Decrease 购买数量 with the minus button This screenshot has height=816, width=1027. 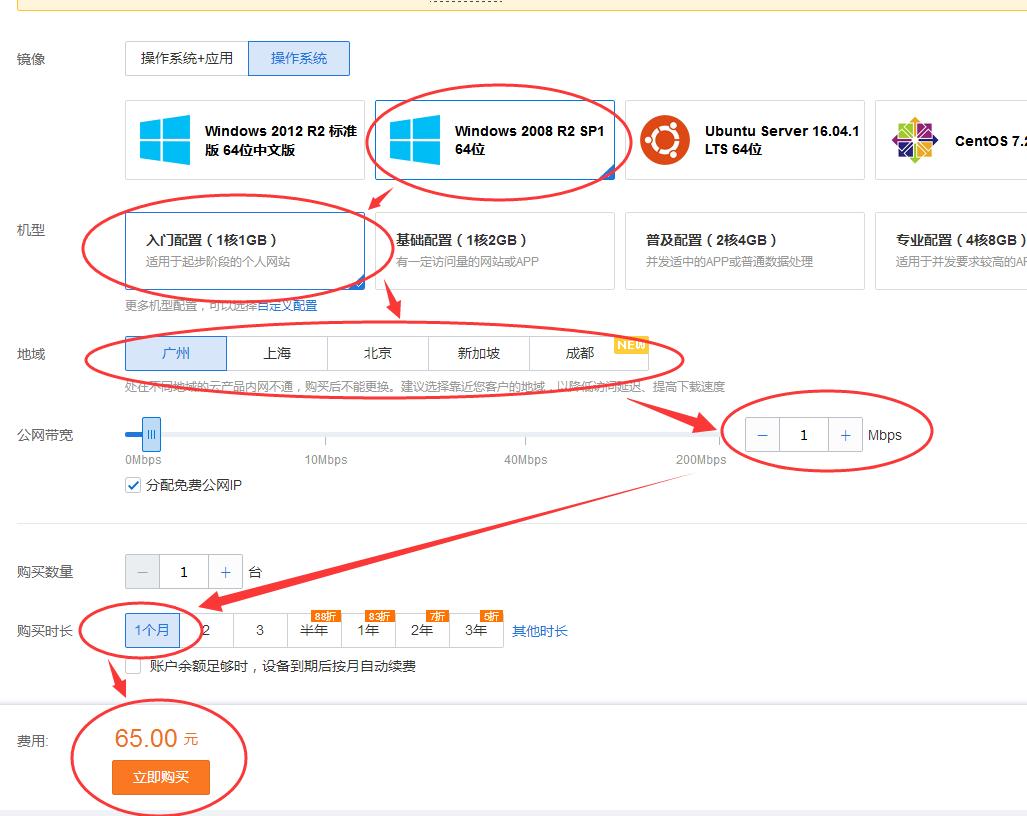coord(142,572)
